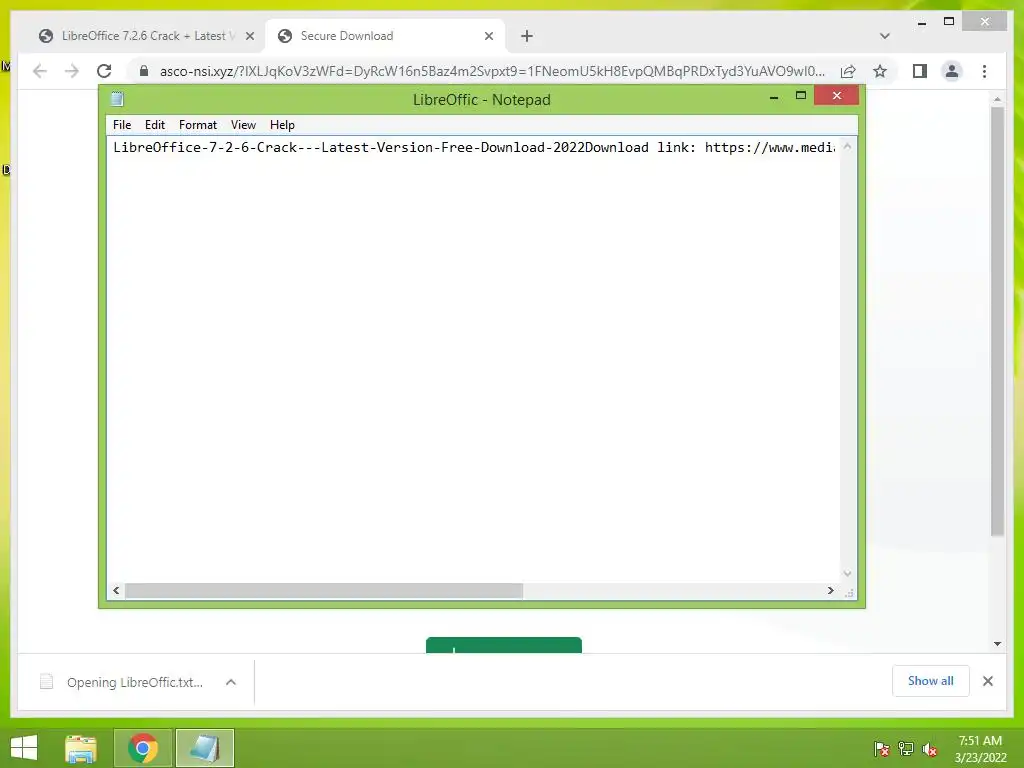Click the muted volume tray icon
This screenshot has width=1024, height=768.
pos(930,749)
